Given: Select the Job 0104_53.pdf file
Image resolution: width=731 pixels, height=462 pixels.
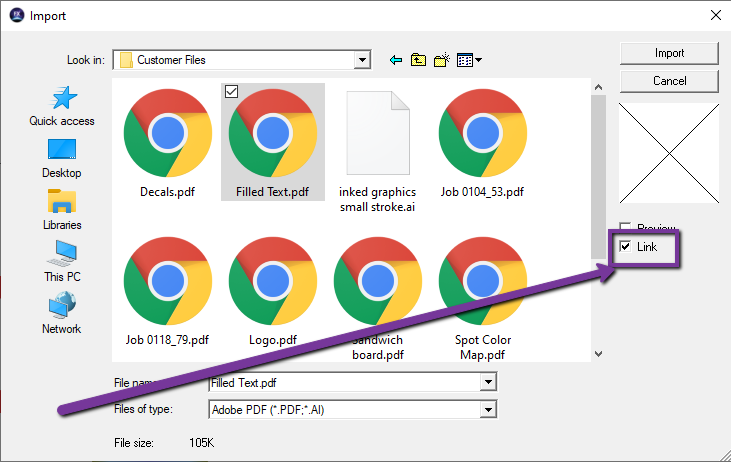Looking at the screenshot, I should click(x=483, y=143).
